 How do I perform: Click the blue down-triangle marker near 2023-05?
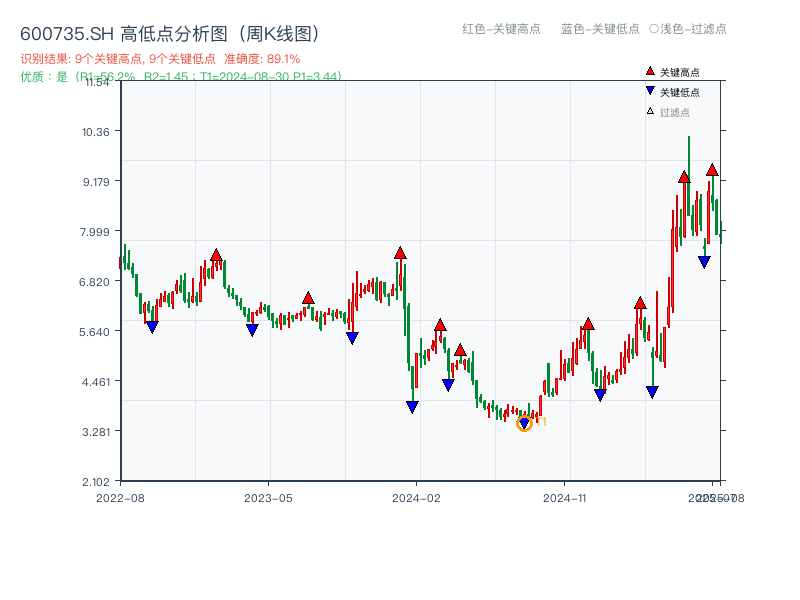point(250,328)
